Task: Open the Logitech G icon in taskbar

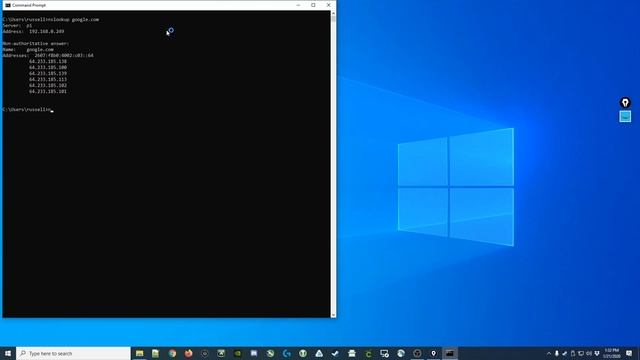Action: point(287,353)
